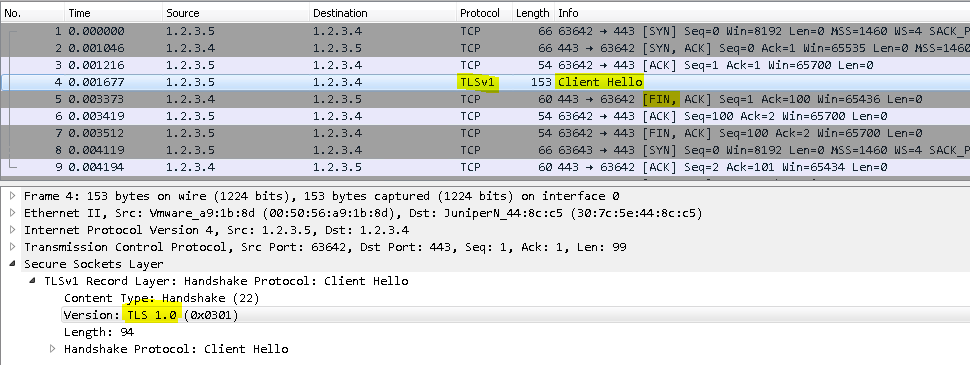Image resolution: width=970 pixels, height=365 pixels.
Task: Sort packets by the No. column header
Action: [x=32, y=13]
